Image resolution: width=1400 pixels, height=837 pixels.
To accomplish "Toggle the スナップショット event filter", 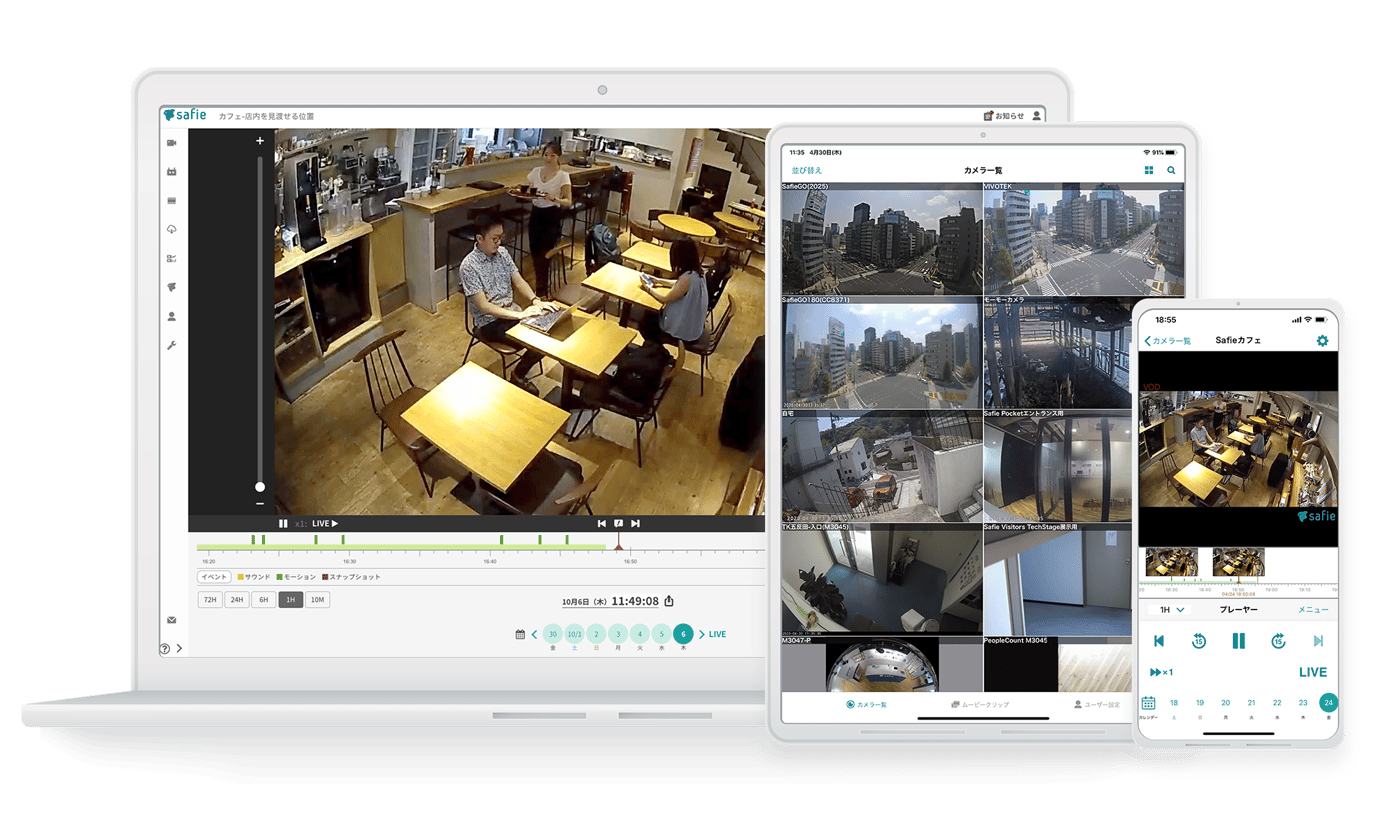I will (351, 577).
